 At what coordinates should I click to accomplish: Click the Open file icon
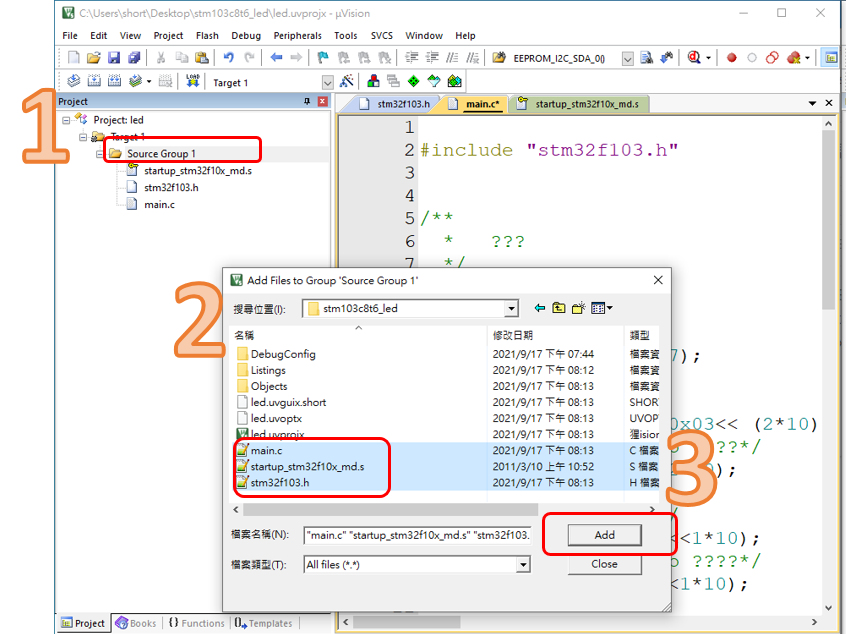93,58
